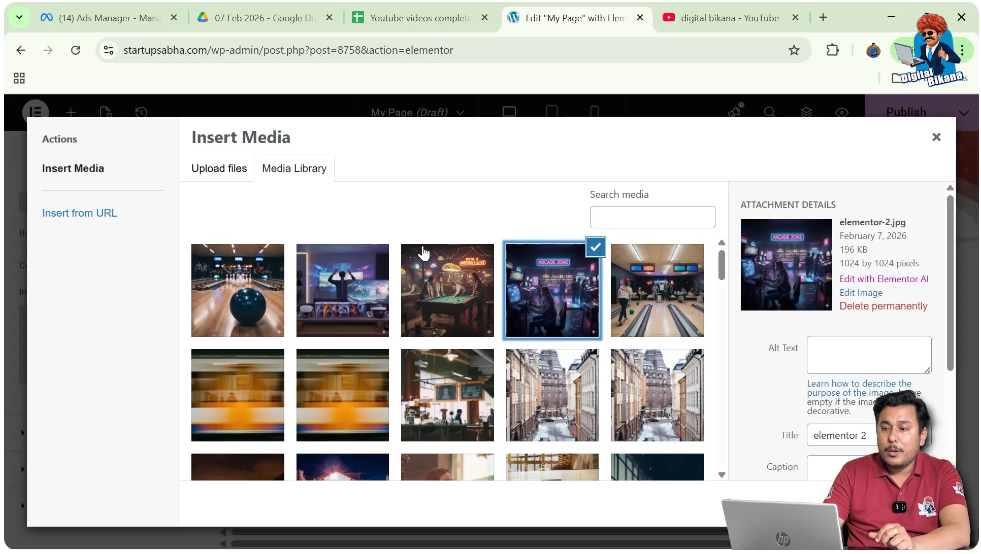Open the Chrome apps grid shortcut
Image resolution: width=981 pixels, height=554 pixels.
[x=19, y=78]
